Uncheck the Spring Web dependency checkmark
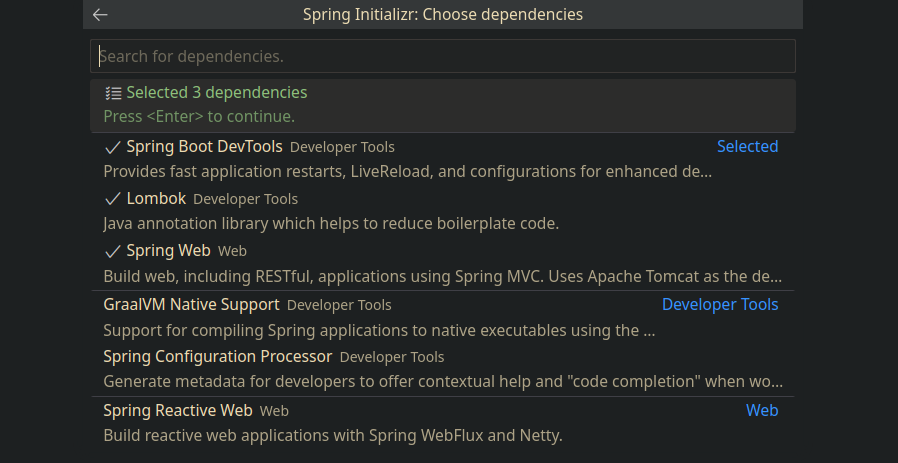 [113, 251]
